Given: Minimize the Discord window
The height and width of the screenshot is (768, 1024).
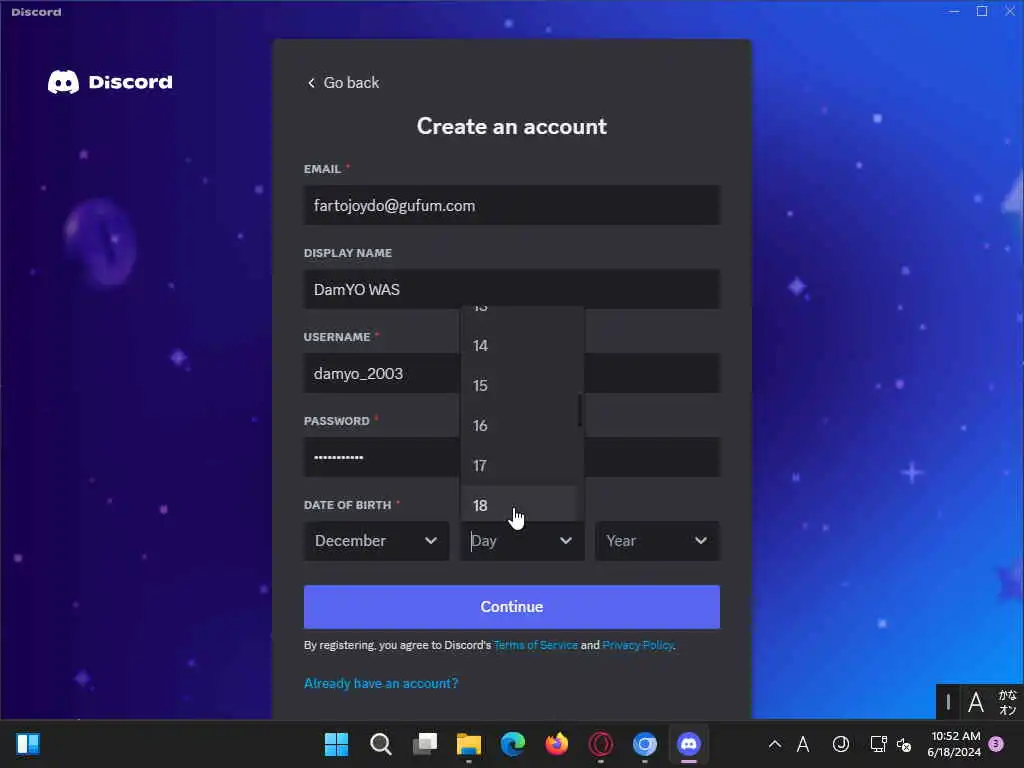Looking at the screenshot, I should coord(954,12).
